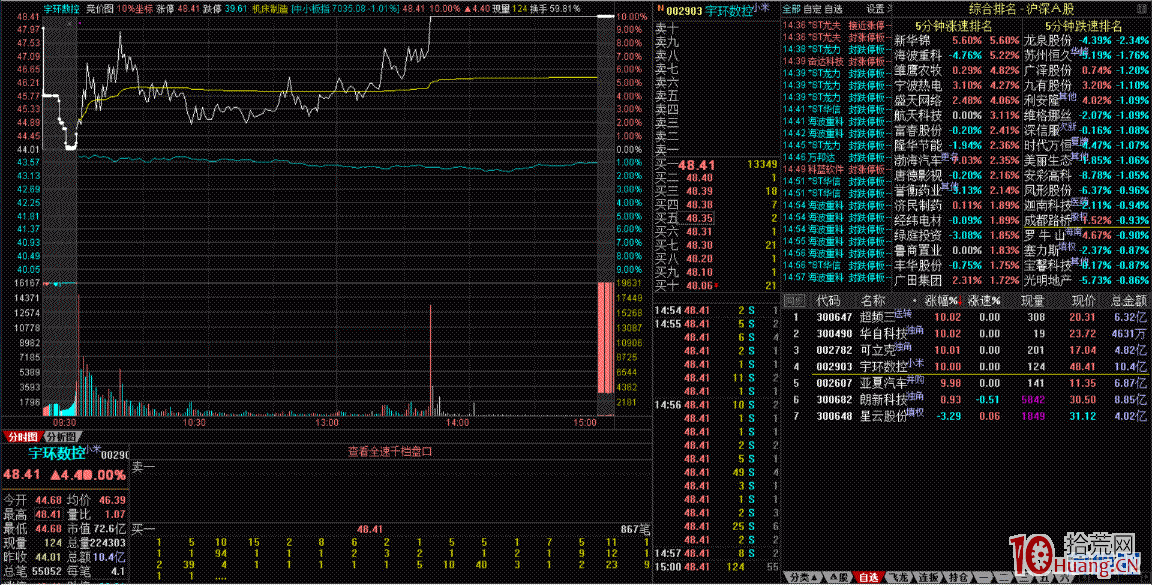Click the 13:00 time axis marker
Viewport: 1152px width, 585px height.
326,423
